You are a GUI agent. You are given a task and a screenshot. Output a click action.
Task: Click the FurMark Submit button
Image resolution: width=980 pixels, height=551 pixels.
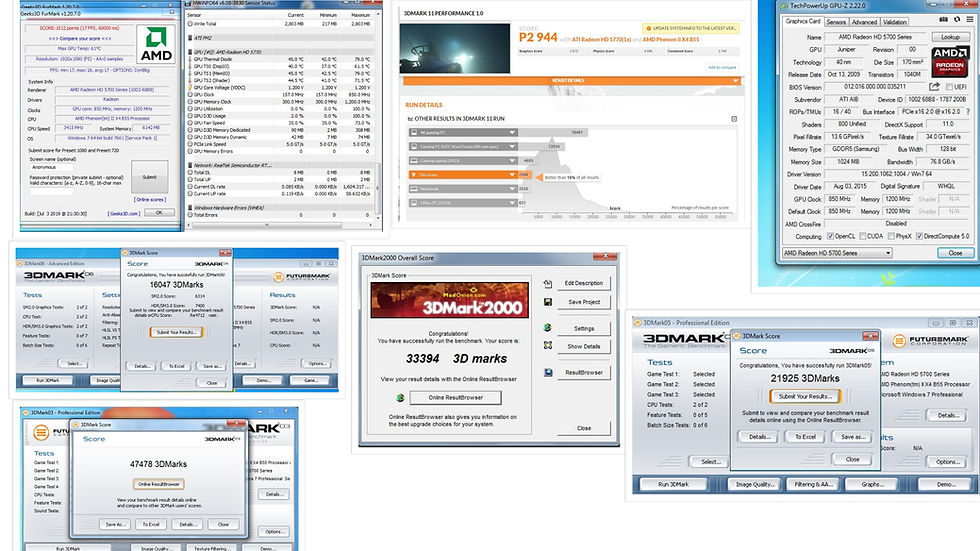(x=149, y=177)
